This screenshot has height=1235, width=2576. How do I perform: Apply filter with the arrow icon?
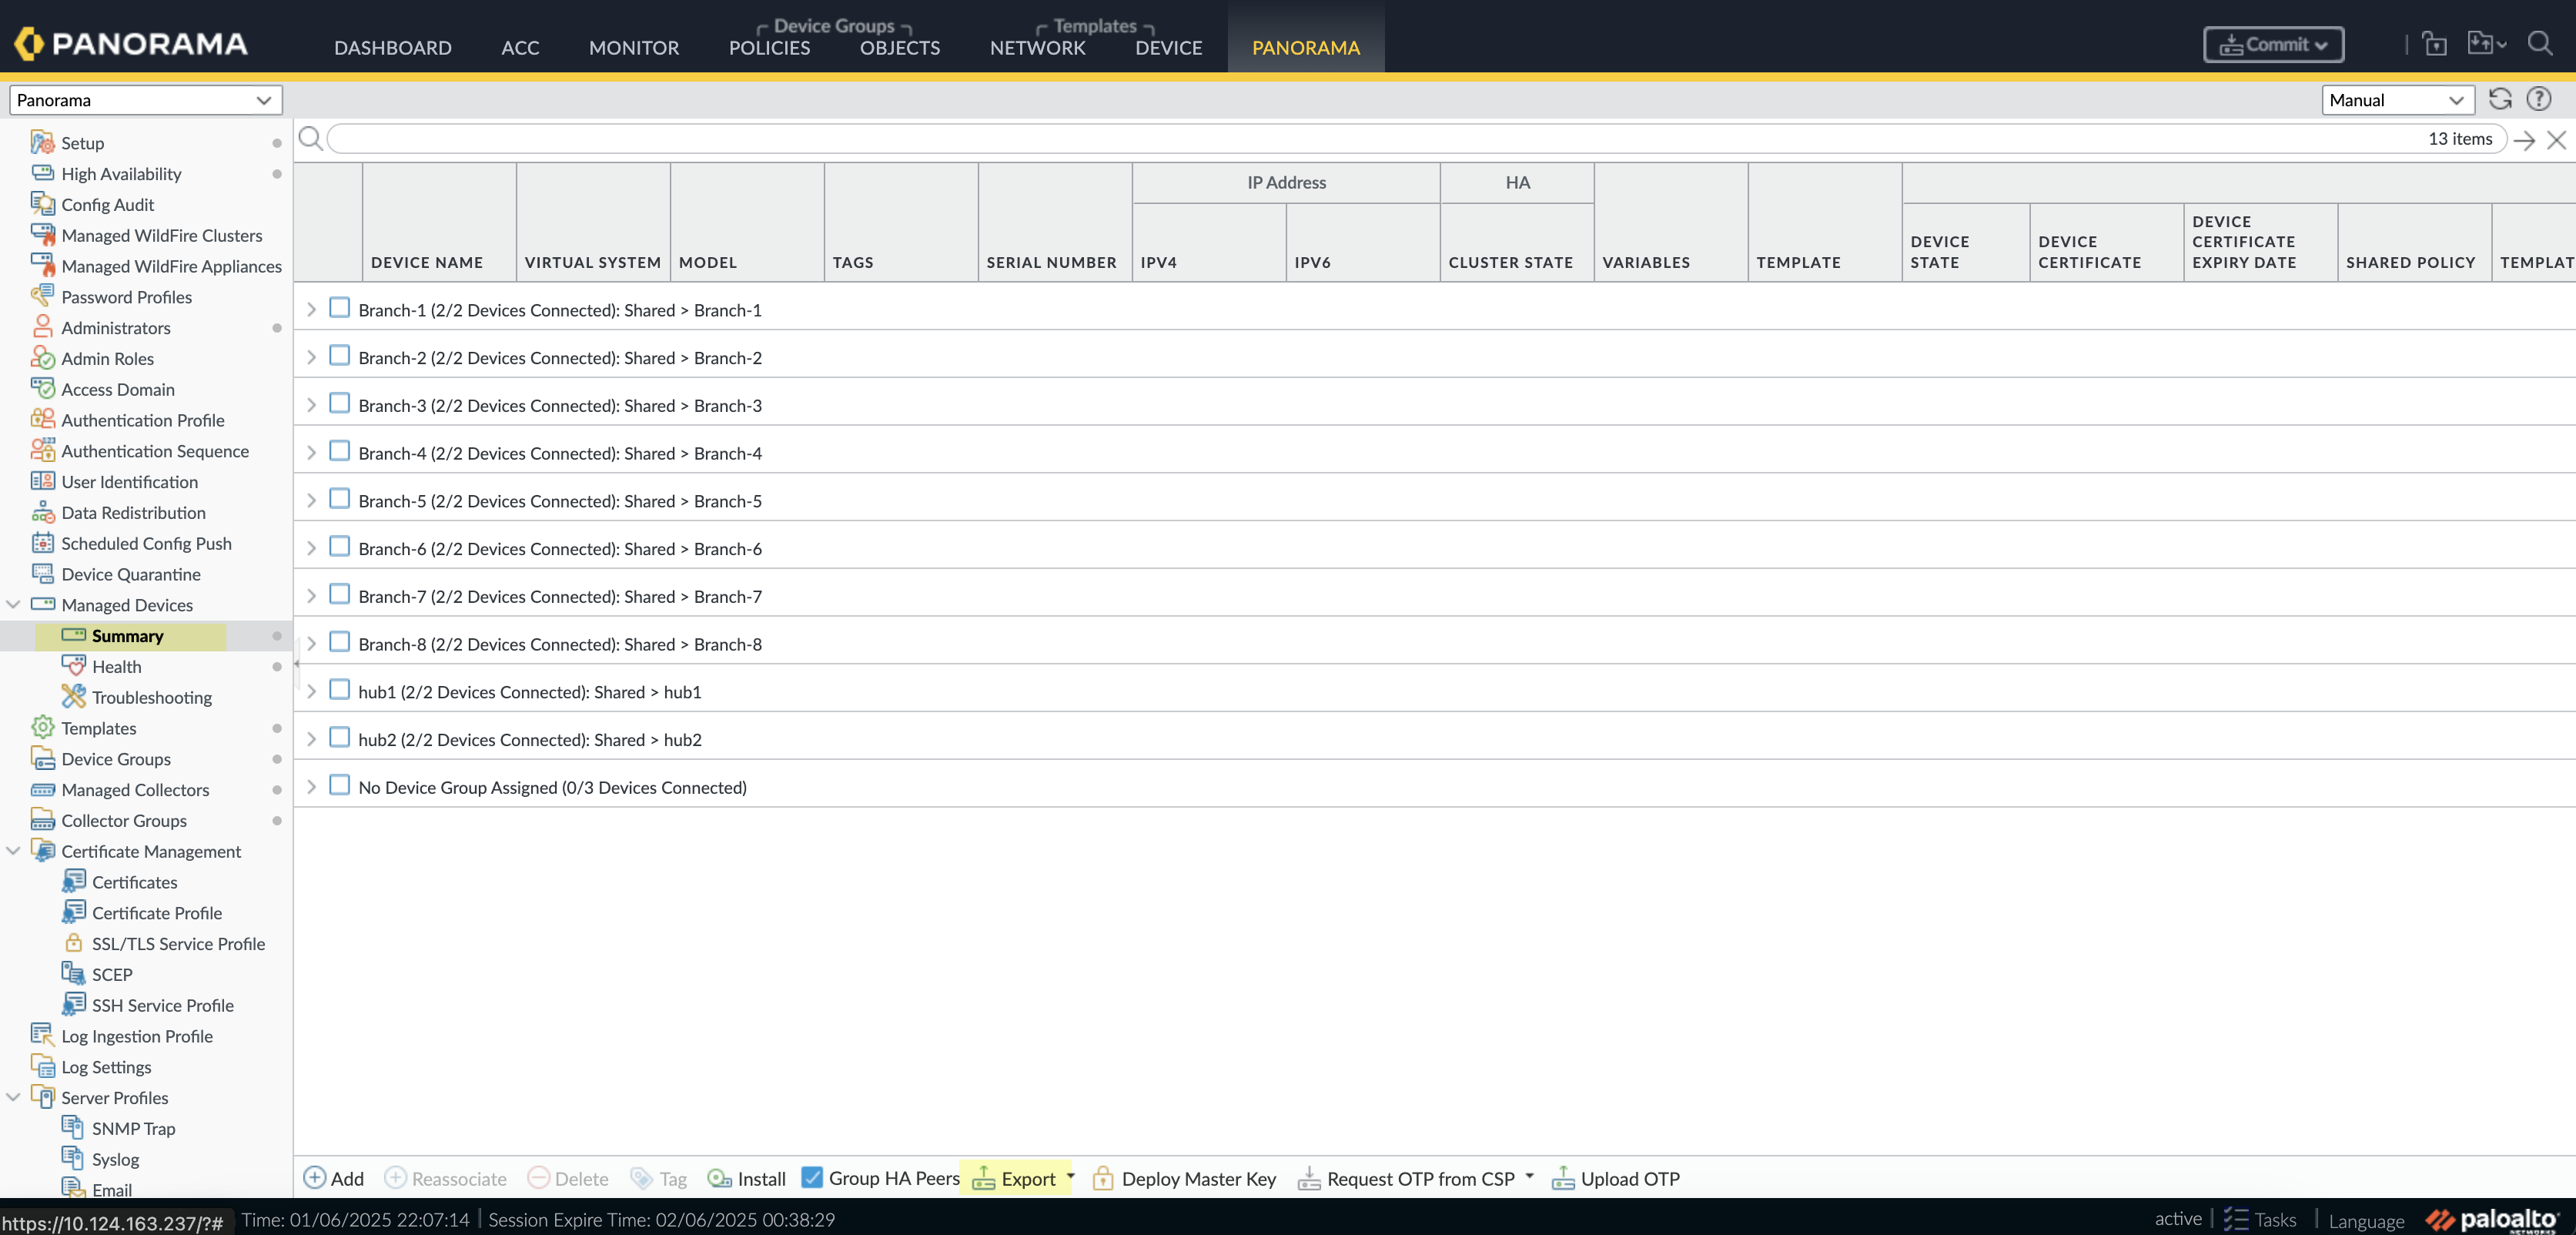tap(2524, 140)
